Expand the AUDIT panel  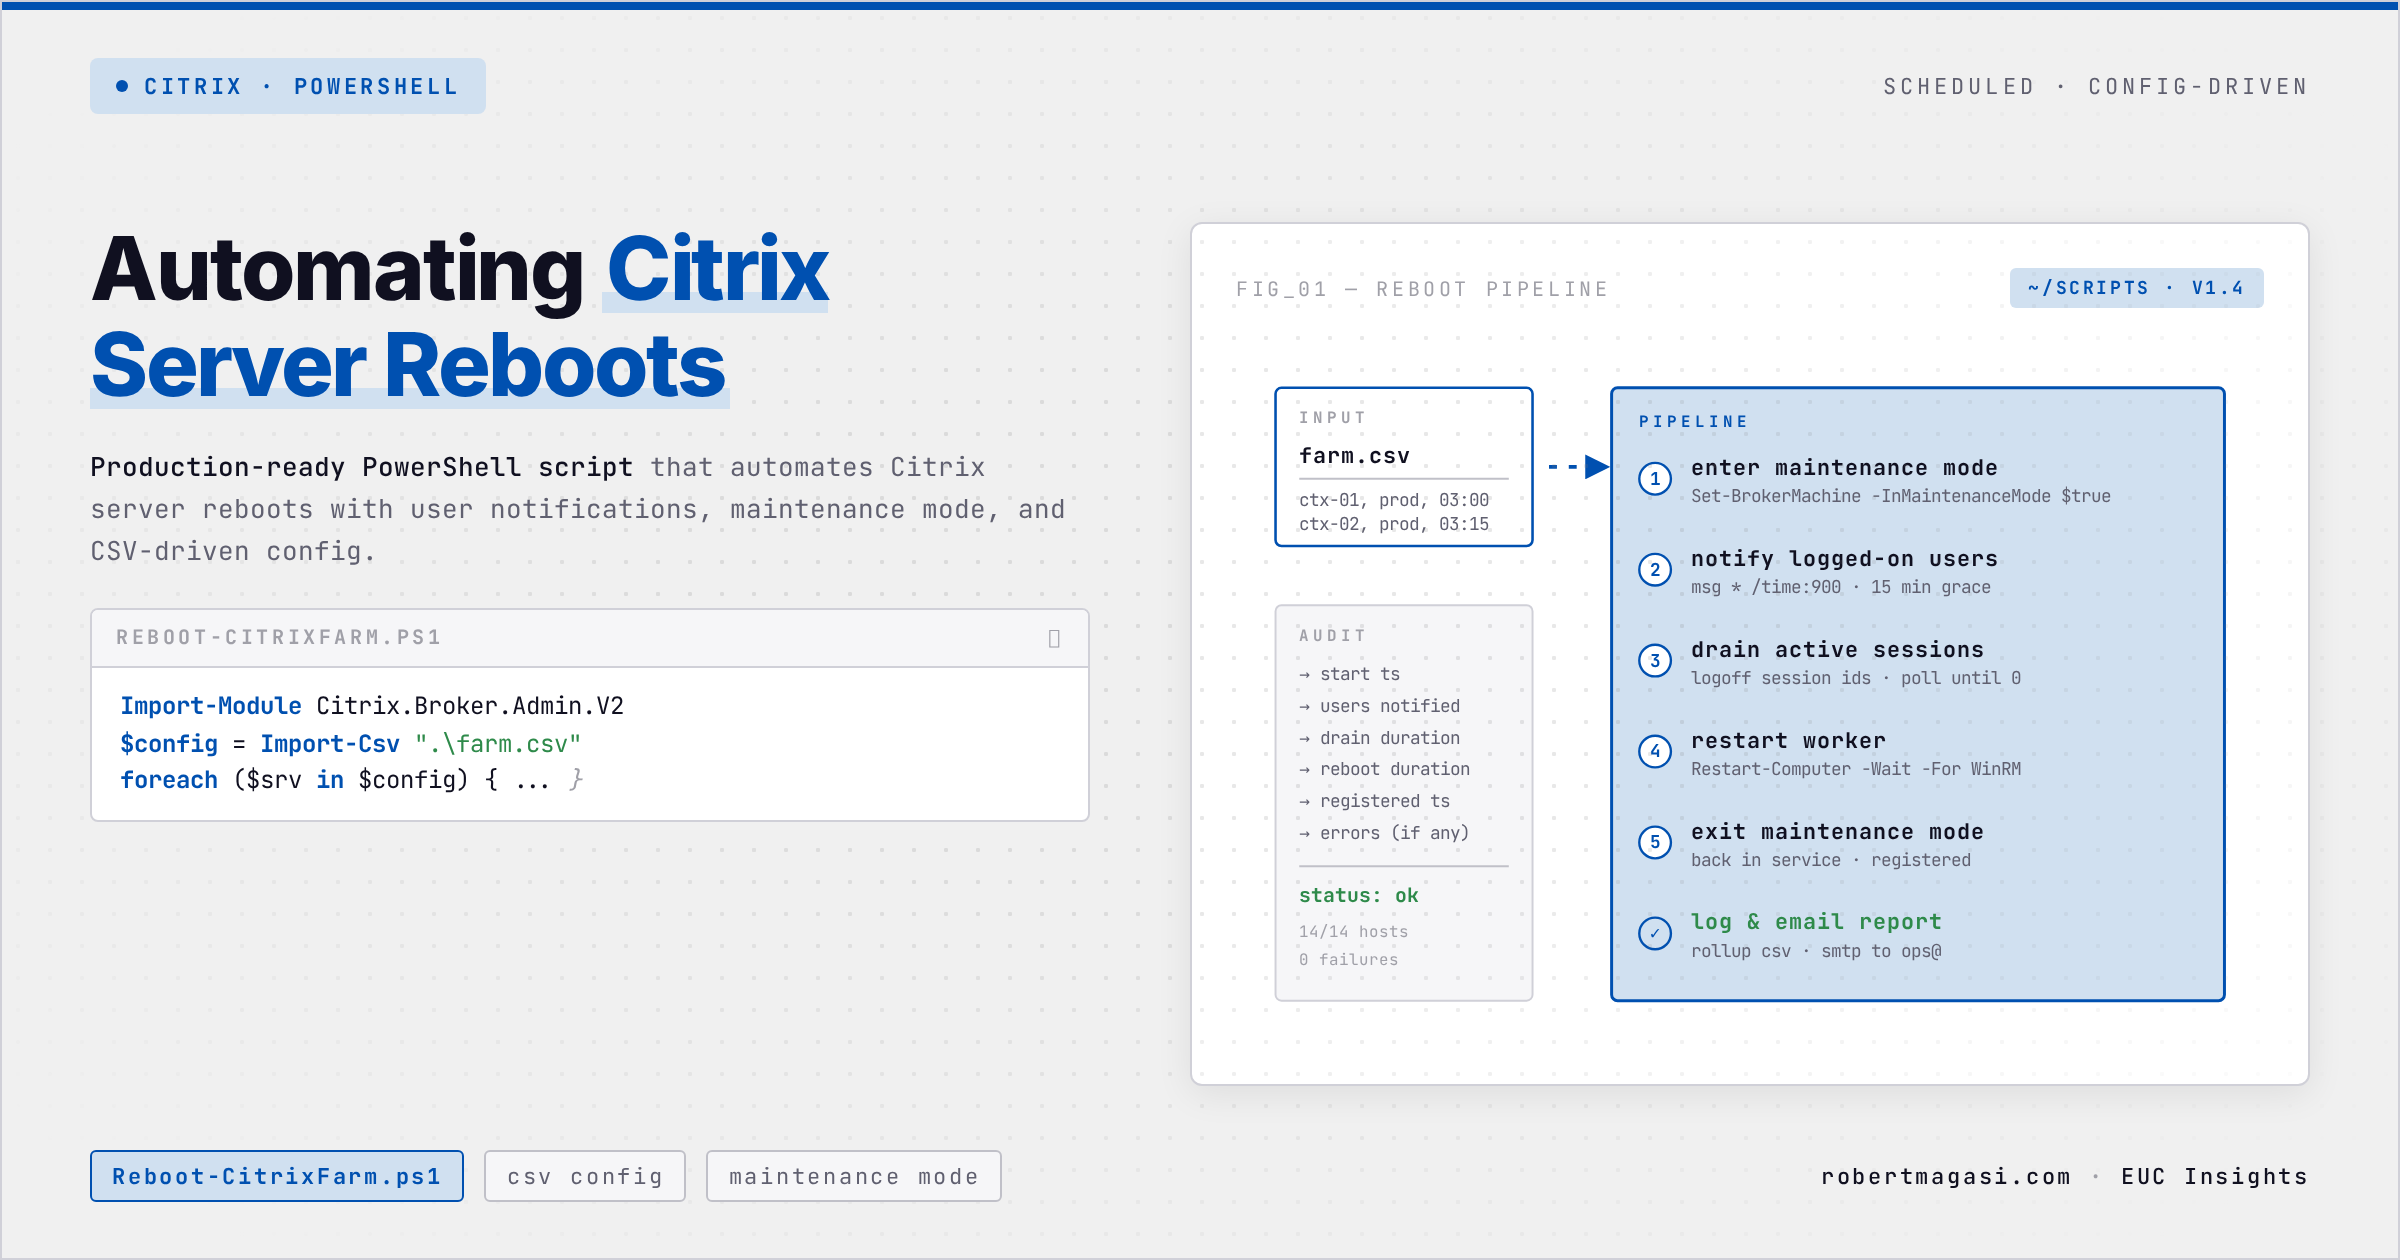pyautogui.click(x=1403, y=800)
